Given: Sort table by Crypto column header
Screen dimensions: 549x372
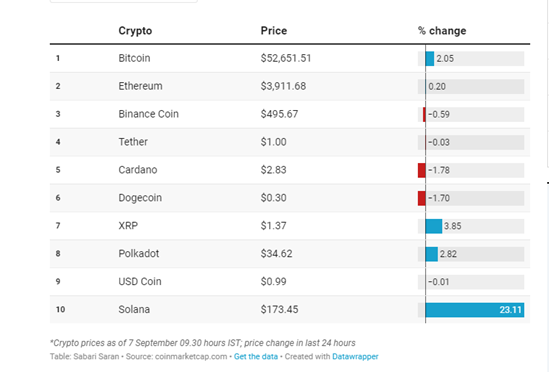Looking at the screenshot, I should point(135,31).
